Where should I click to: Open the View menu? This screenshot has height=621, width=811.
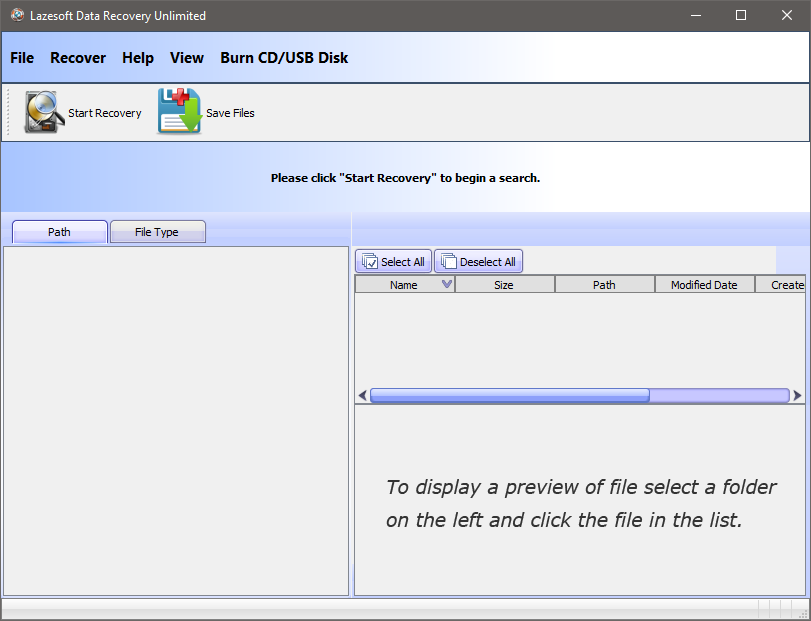pos(187,58)
